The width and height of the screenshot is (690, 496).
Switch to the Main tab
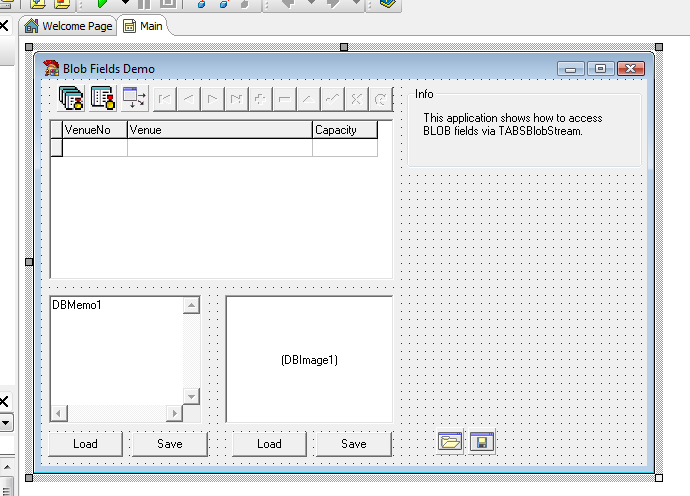143,26
